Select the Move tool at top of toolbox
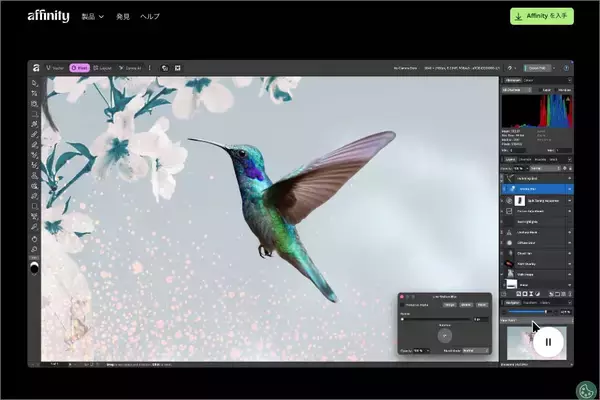Viewport: 600px width, 400px height. point(34,83)
